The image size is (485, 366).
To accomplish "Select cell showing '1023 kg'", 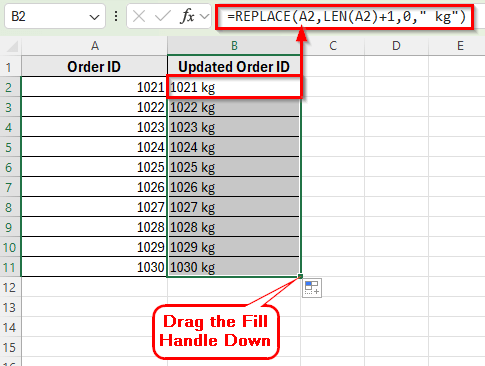I will pos(234,127).
